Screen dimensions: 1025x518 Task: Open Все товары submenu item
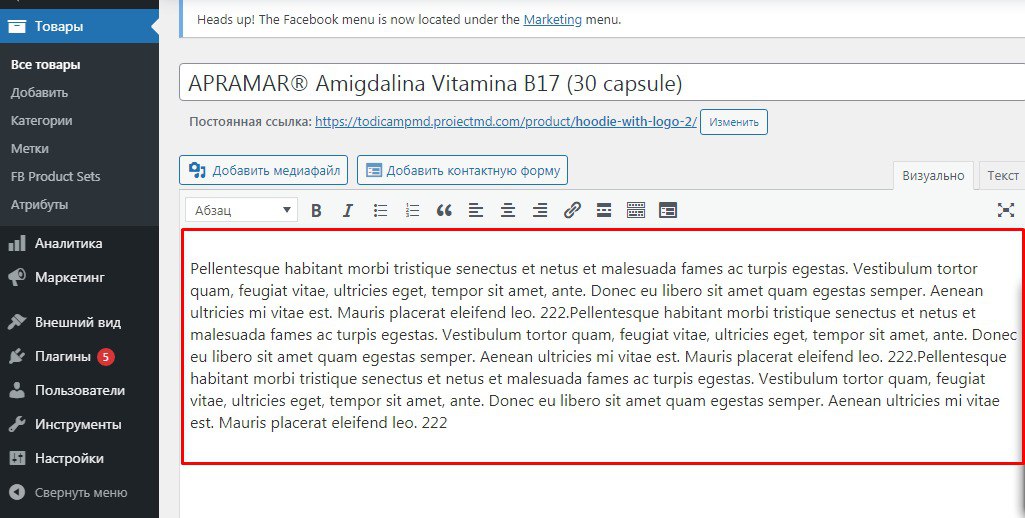coord(46,65)
